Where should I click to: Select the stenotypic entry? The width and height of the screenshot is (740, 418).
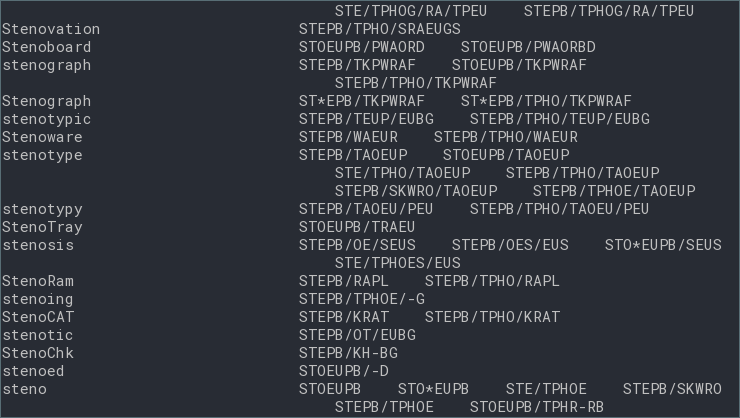click(x=47, y=119)
